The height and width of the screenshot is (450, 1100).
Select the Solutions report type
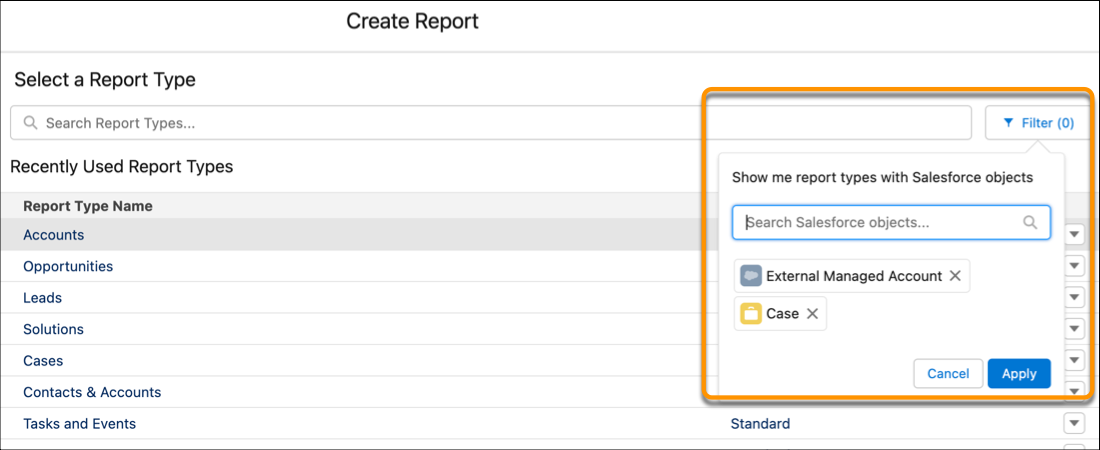pos(53,329)
